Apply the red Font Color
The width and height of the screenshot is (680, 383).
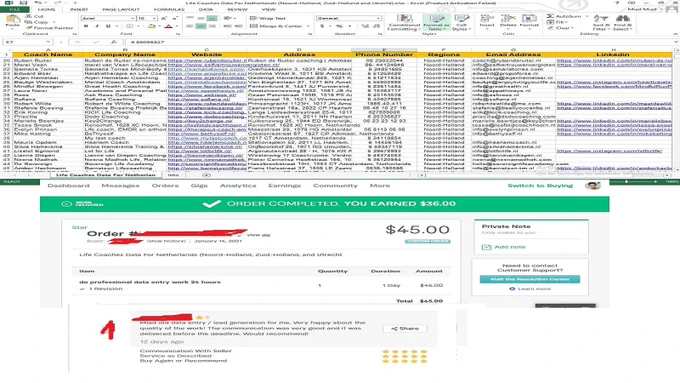point(169,26)
